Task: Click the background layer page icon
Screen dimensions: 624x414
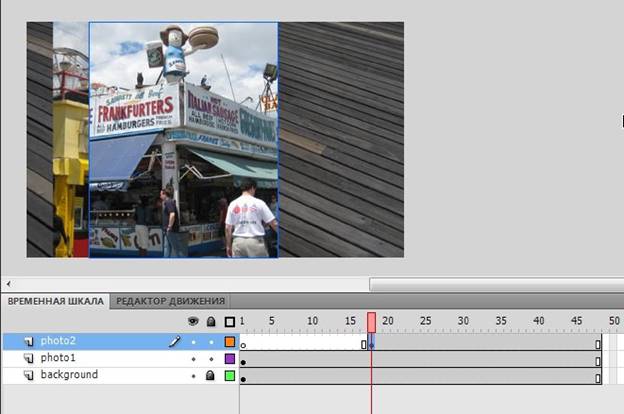Action: coord(29,375)
